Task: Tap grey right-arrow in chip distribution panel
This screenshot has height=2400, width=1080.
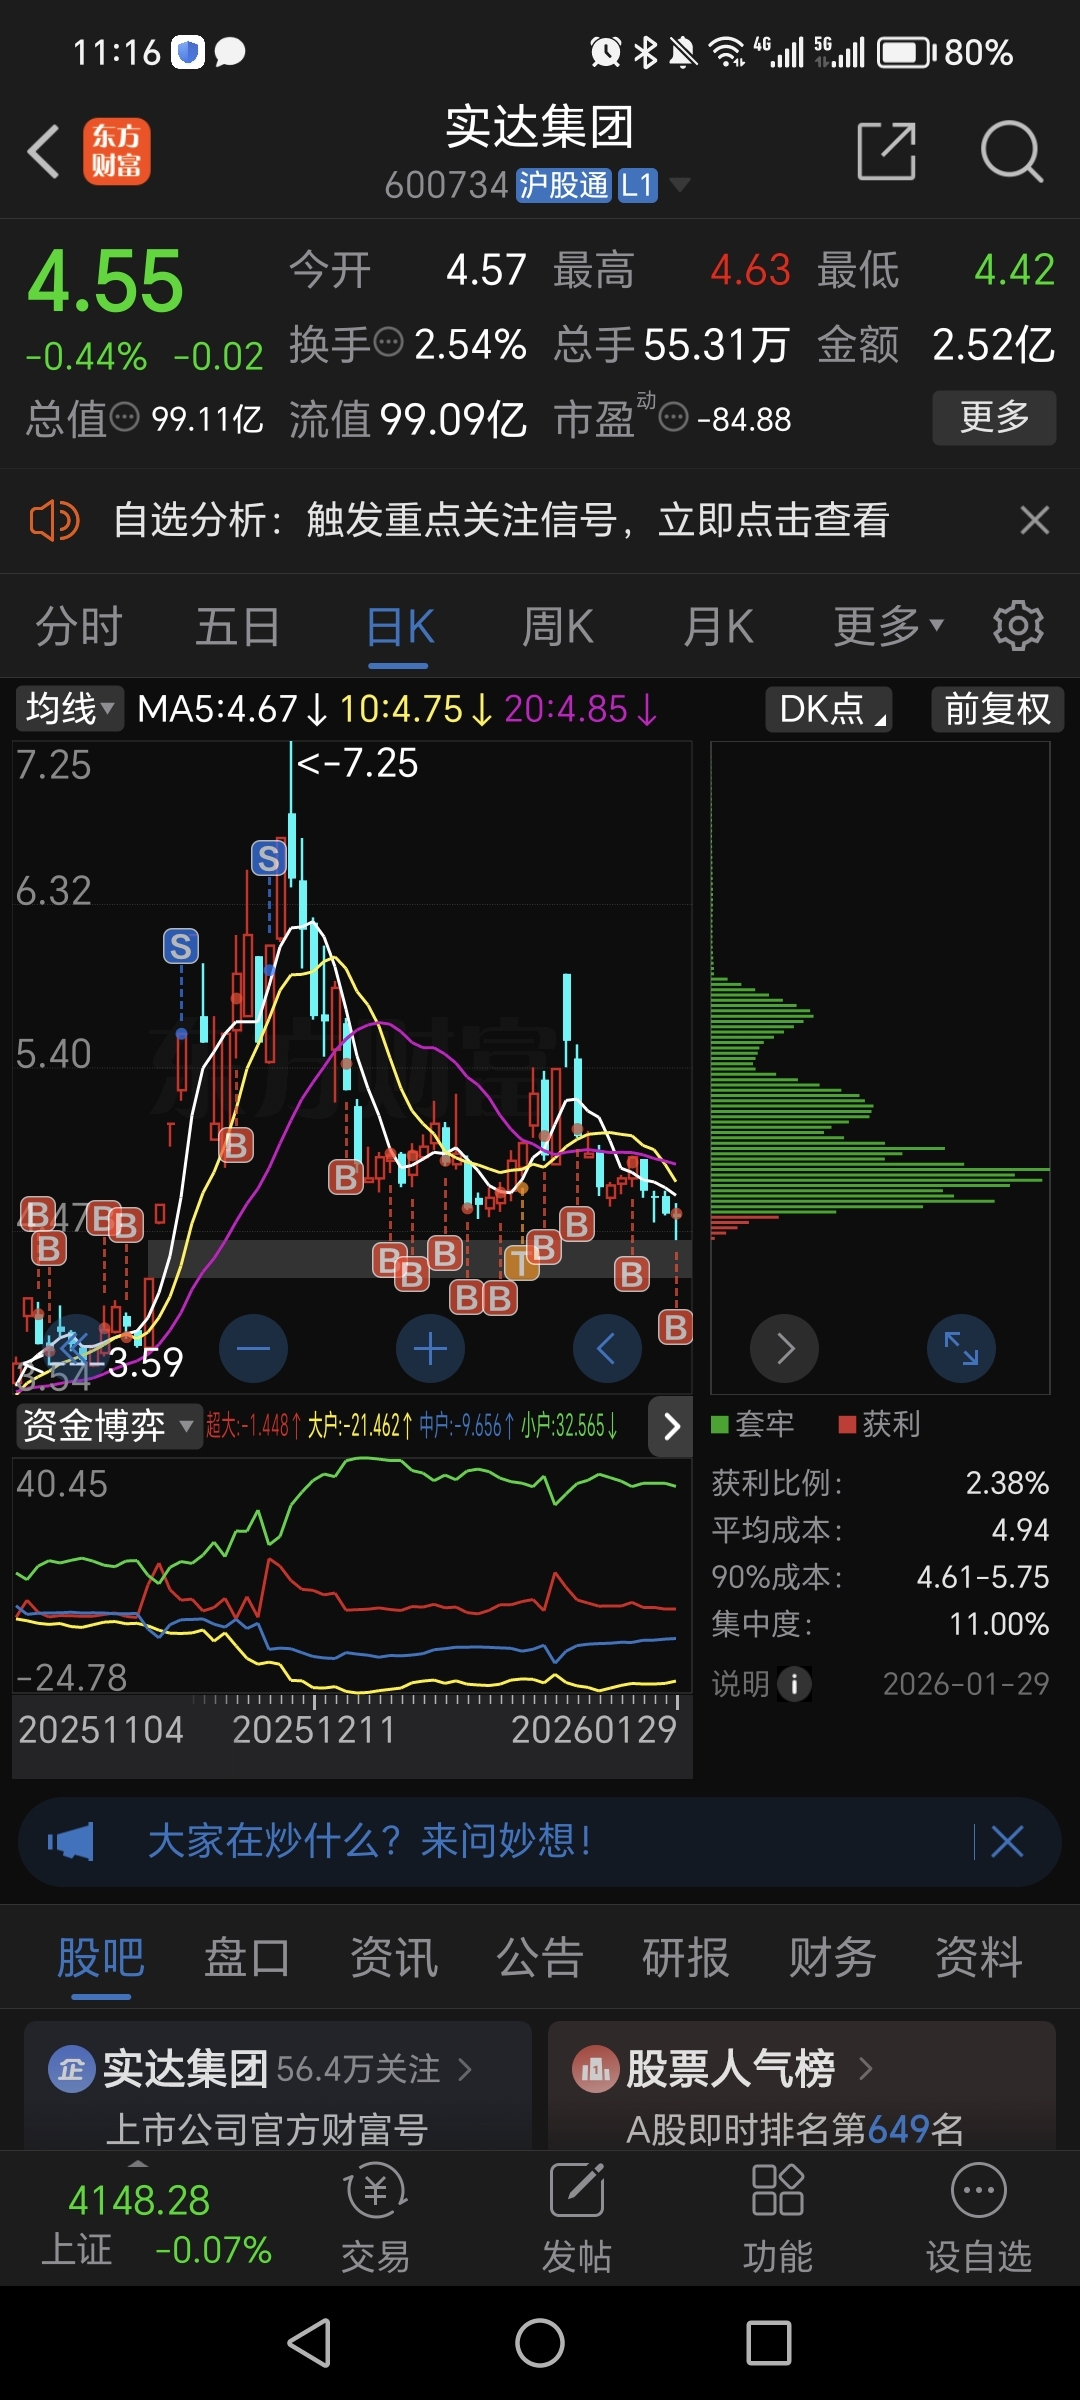Action: 785,1348
